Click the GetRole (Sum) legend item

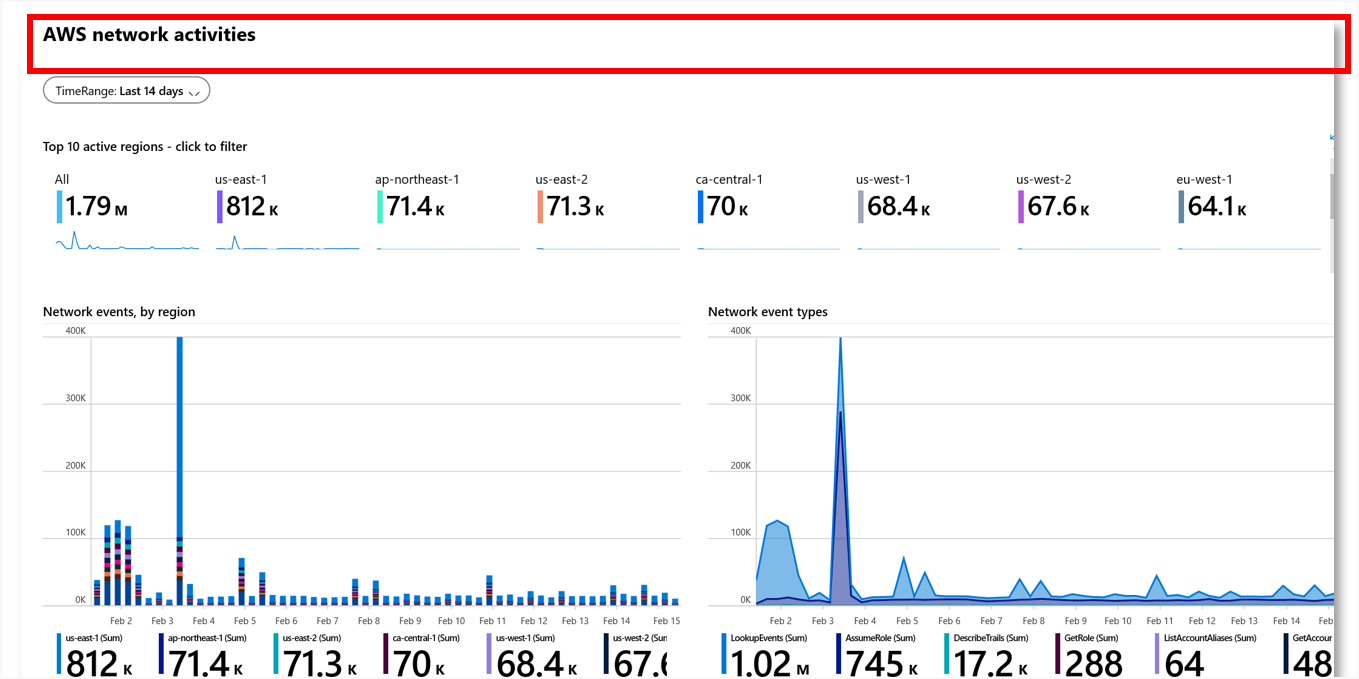pos(1092,655)
